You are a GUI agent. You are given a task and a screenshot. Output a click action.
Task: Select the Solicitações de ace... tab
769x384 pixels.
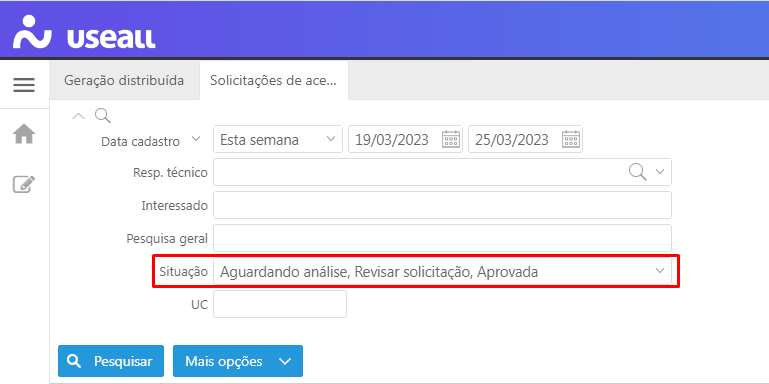pyautogui.click(x=274, y=81)
